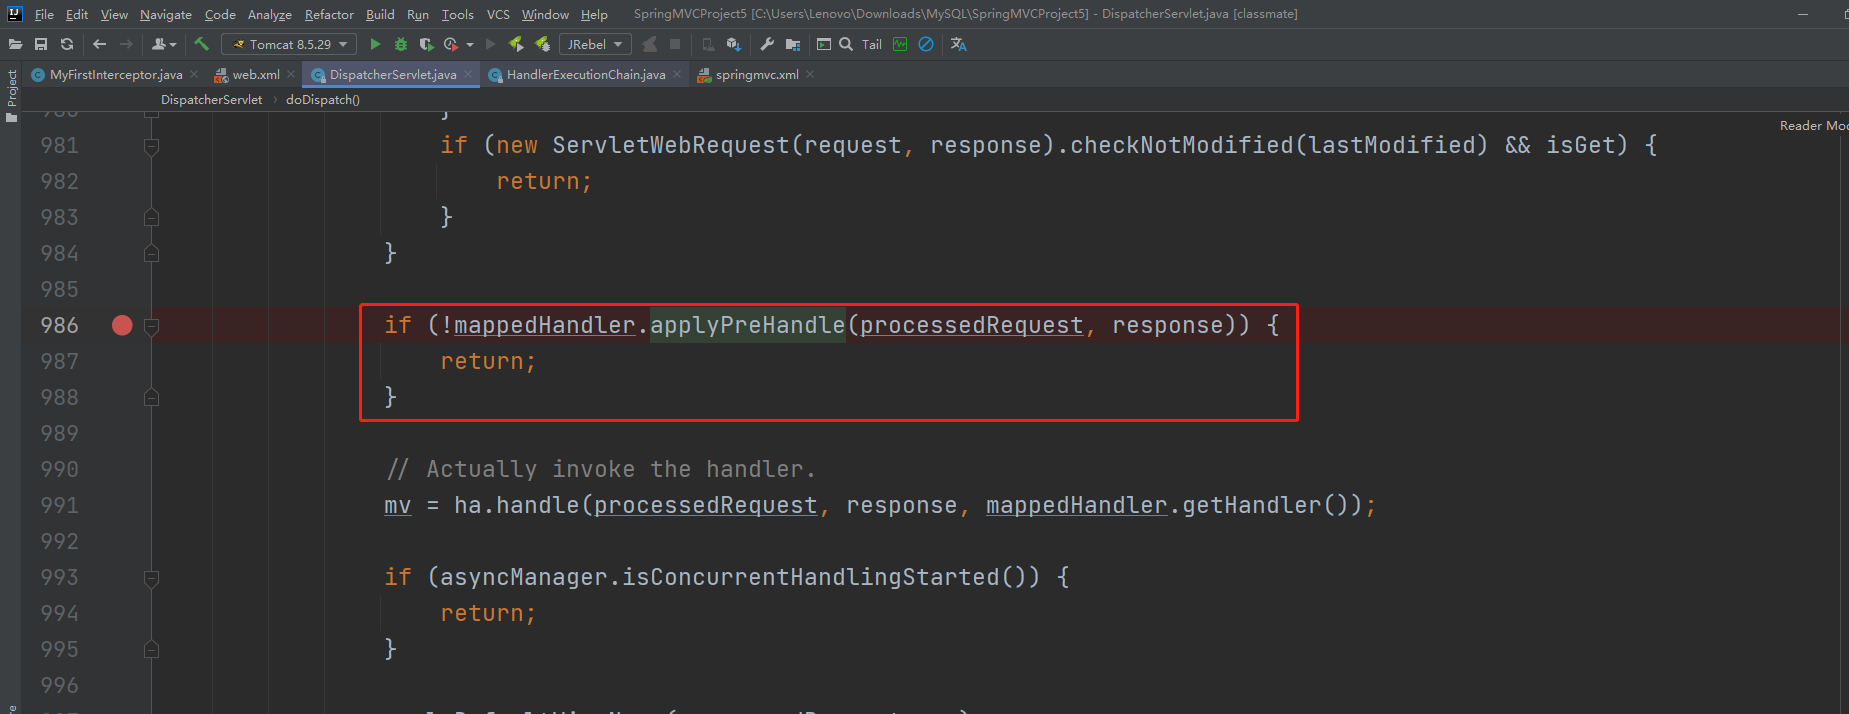The width and height of the screenshot is (1849, 714).
Task: Close the DispatcherServlet.java tab
Action: (468, 74)
